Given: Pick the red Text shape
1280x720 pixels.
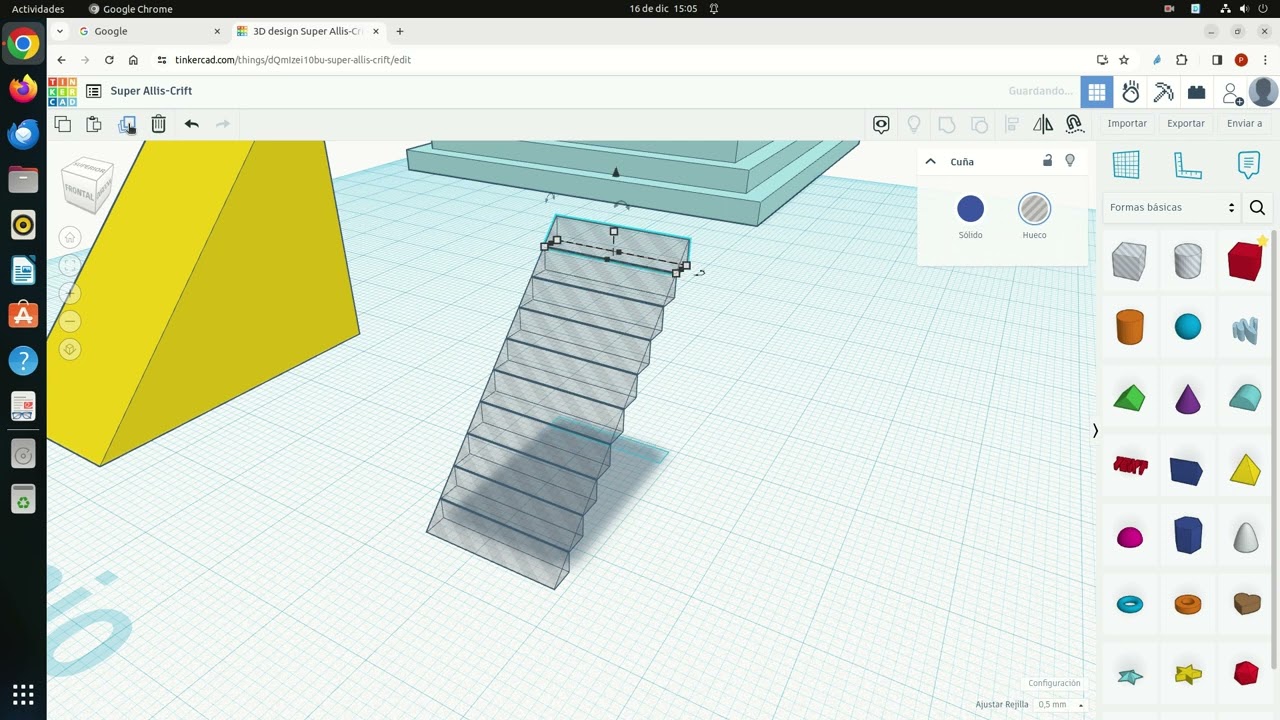Looking at the screenshot, I should tap(1130, 466).
